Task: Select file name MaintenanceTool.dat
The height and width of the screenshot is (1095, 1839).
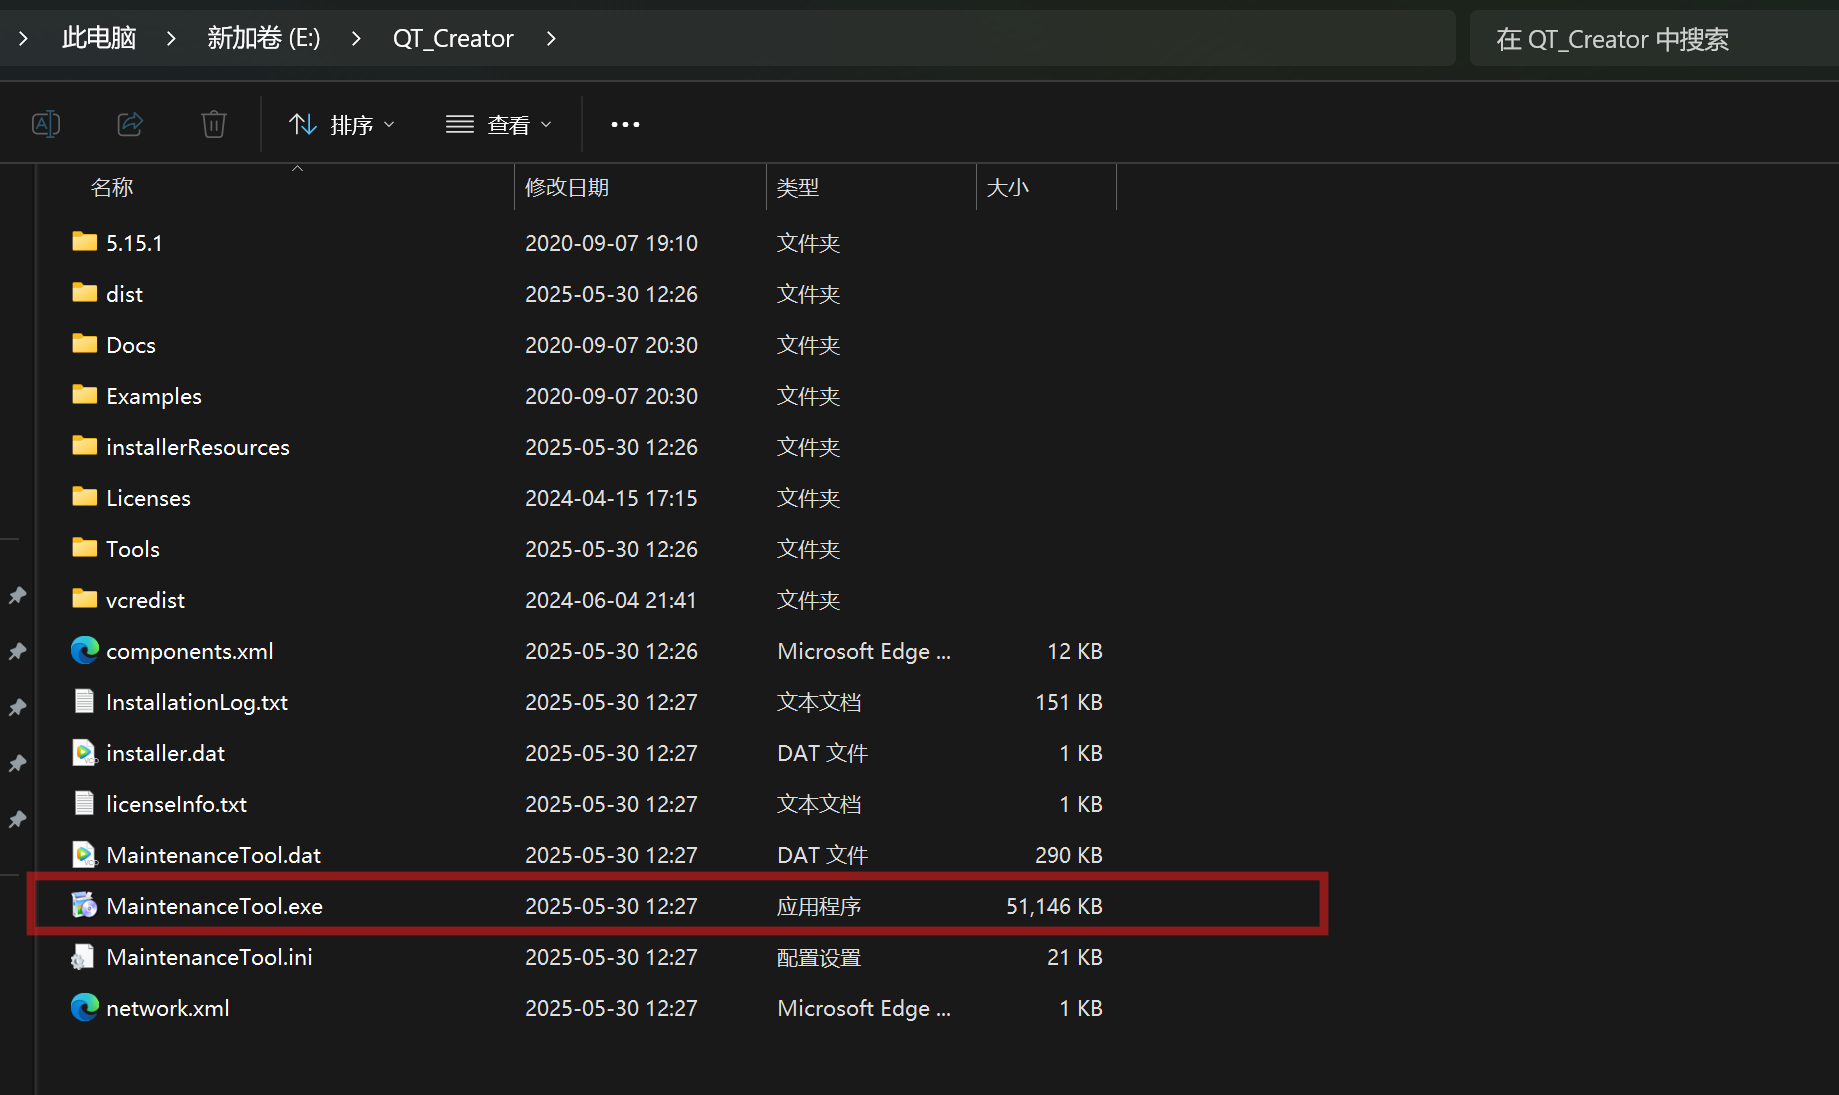Action: 214,855
